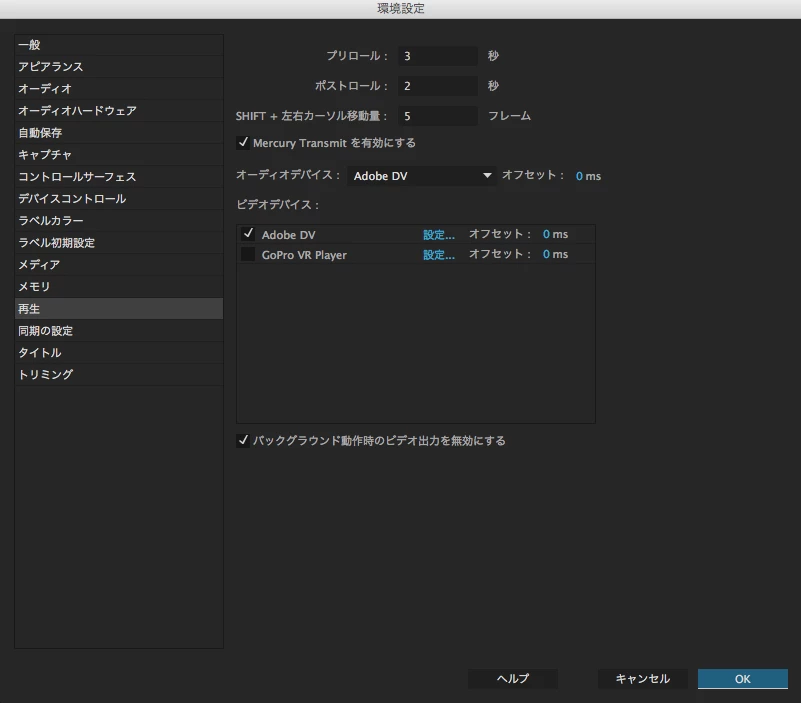The width and height of the screenshot is (801, 703).
Task: Open ラベル初期設定 preferences
Action: click(x=119, y=243)
